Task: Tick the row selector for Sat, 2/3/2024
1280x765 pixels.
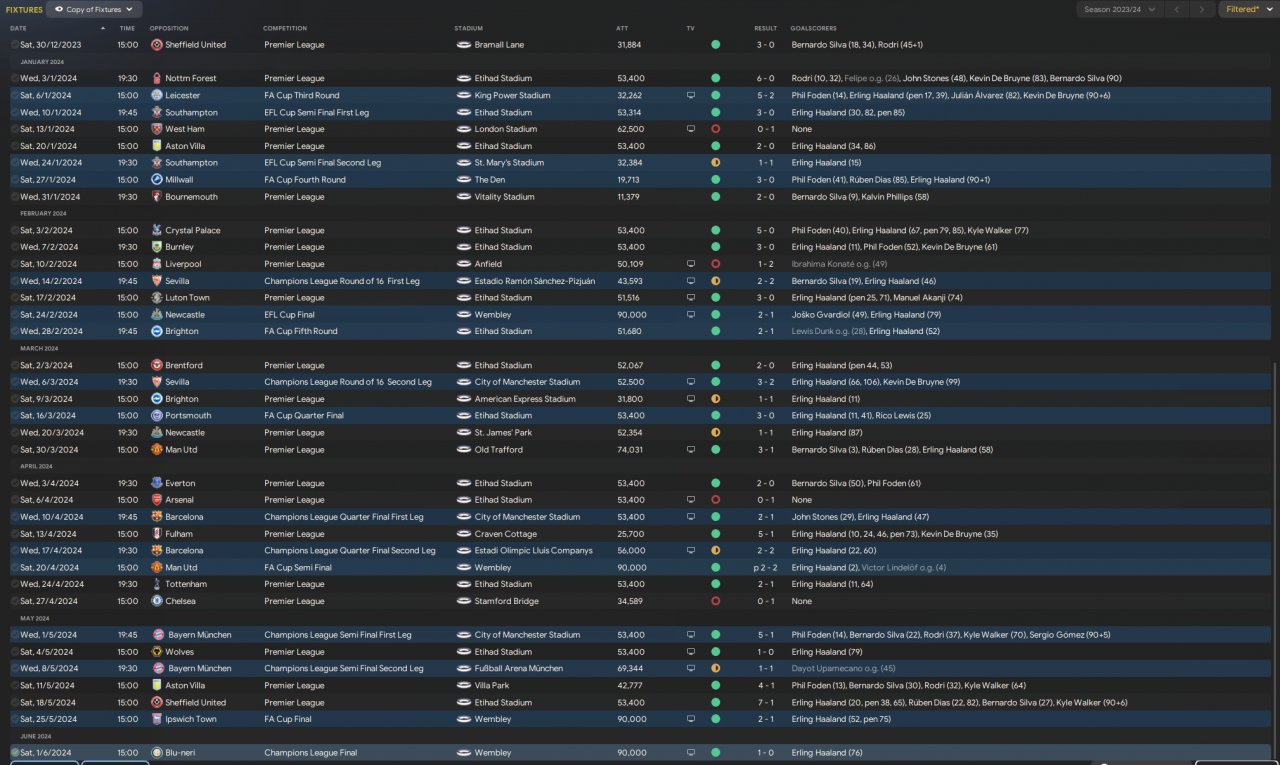Action: click(15, 365)
